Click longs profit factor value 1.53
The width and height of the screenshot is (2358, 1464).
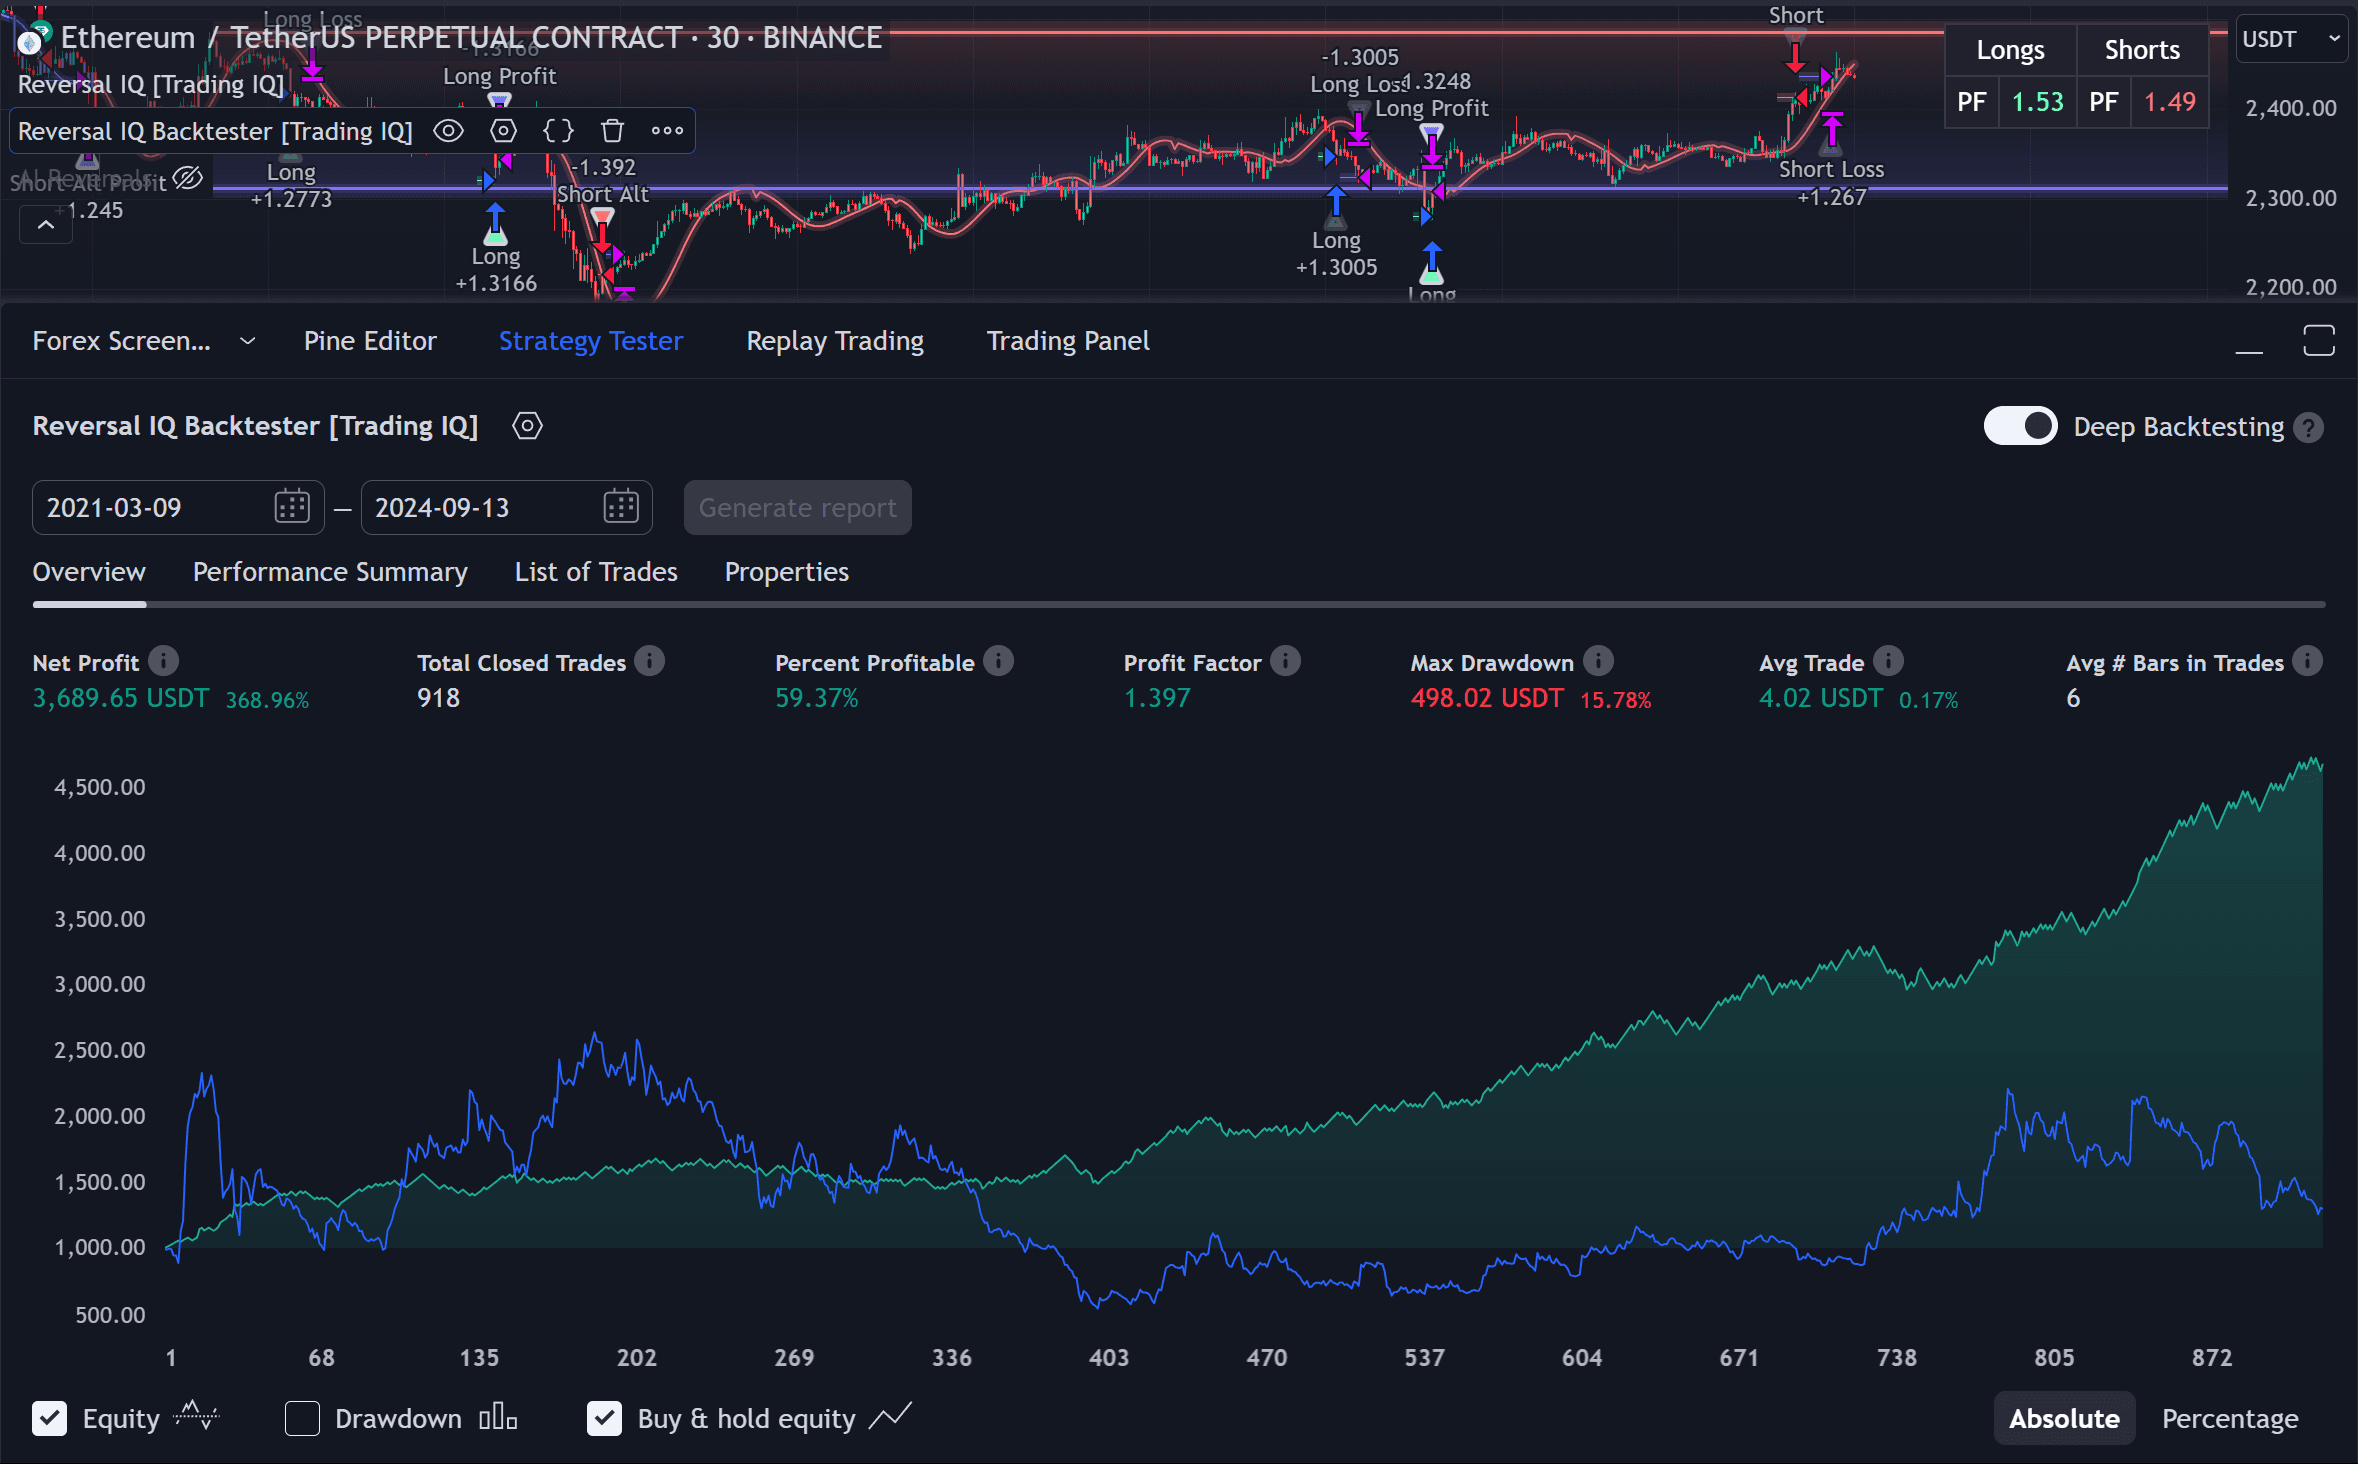pos(2037,102)
